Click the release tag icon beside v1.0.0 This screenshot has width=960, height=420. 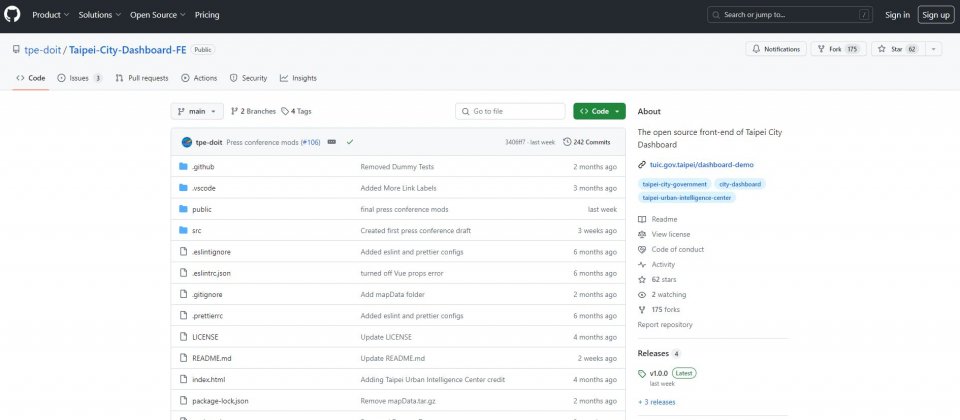click(642, 373)
